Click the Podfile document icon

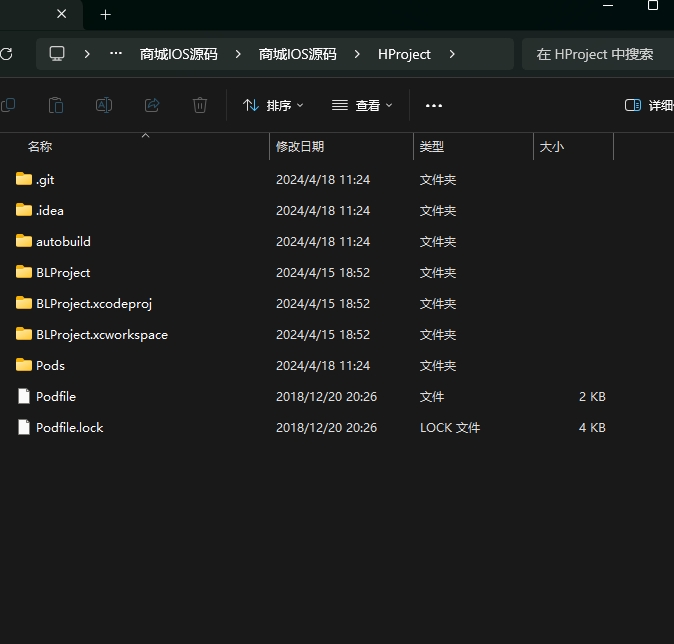[24, 396]
